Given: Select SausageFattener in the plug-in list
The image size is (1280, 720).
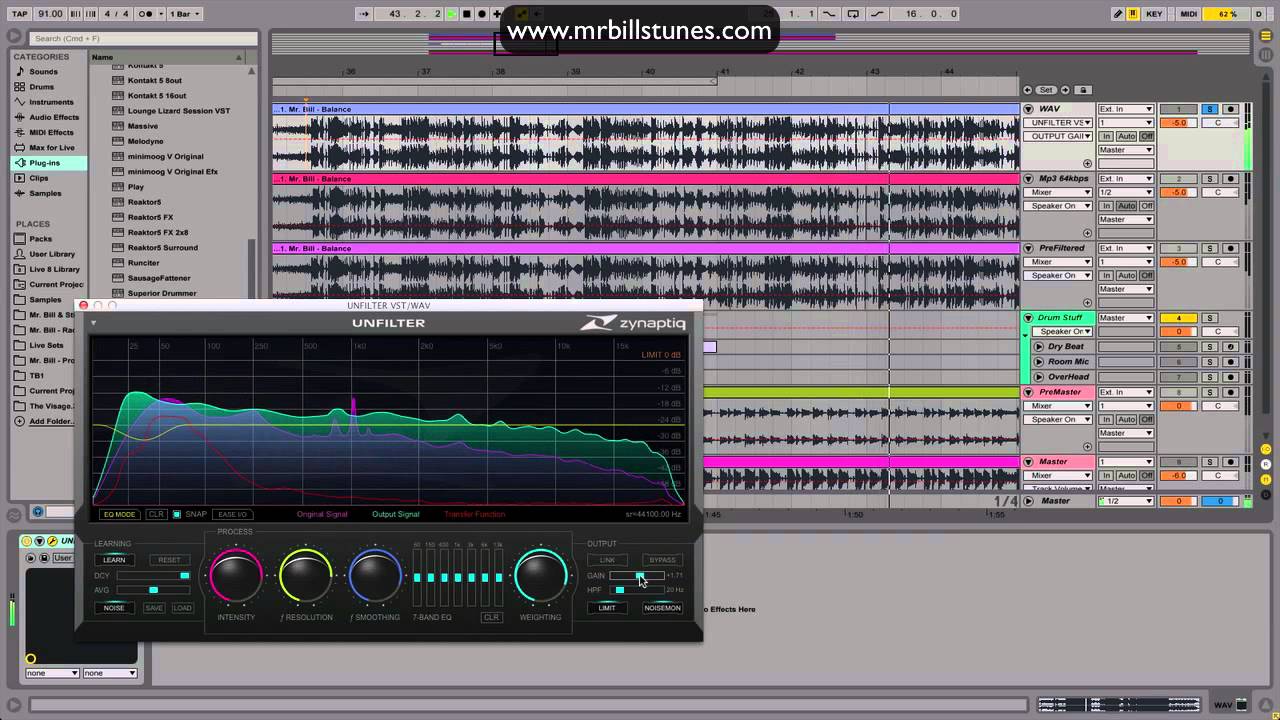Looking at the screenshot, I should point(159,278).
